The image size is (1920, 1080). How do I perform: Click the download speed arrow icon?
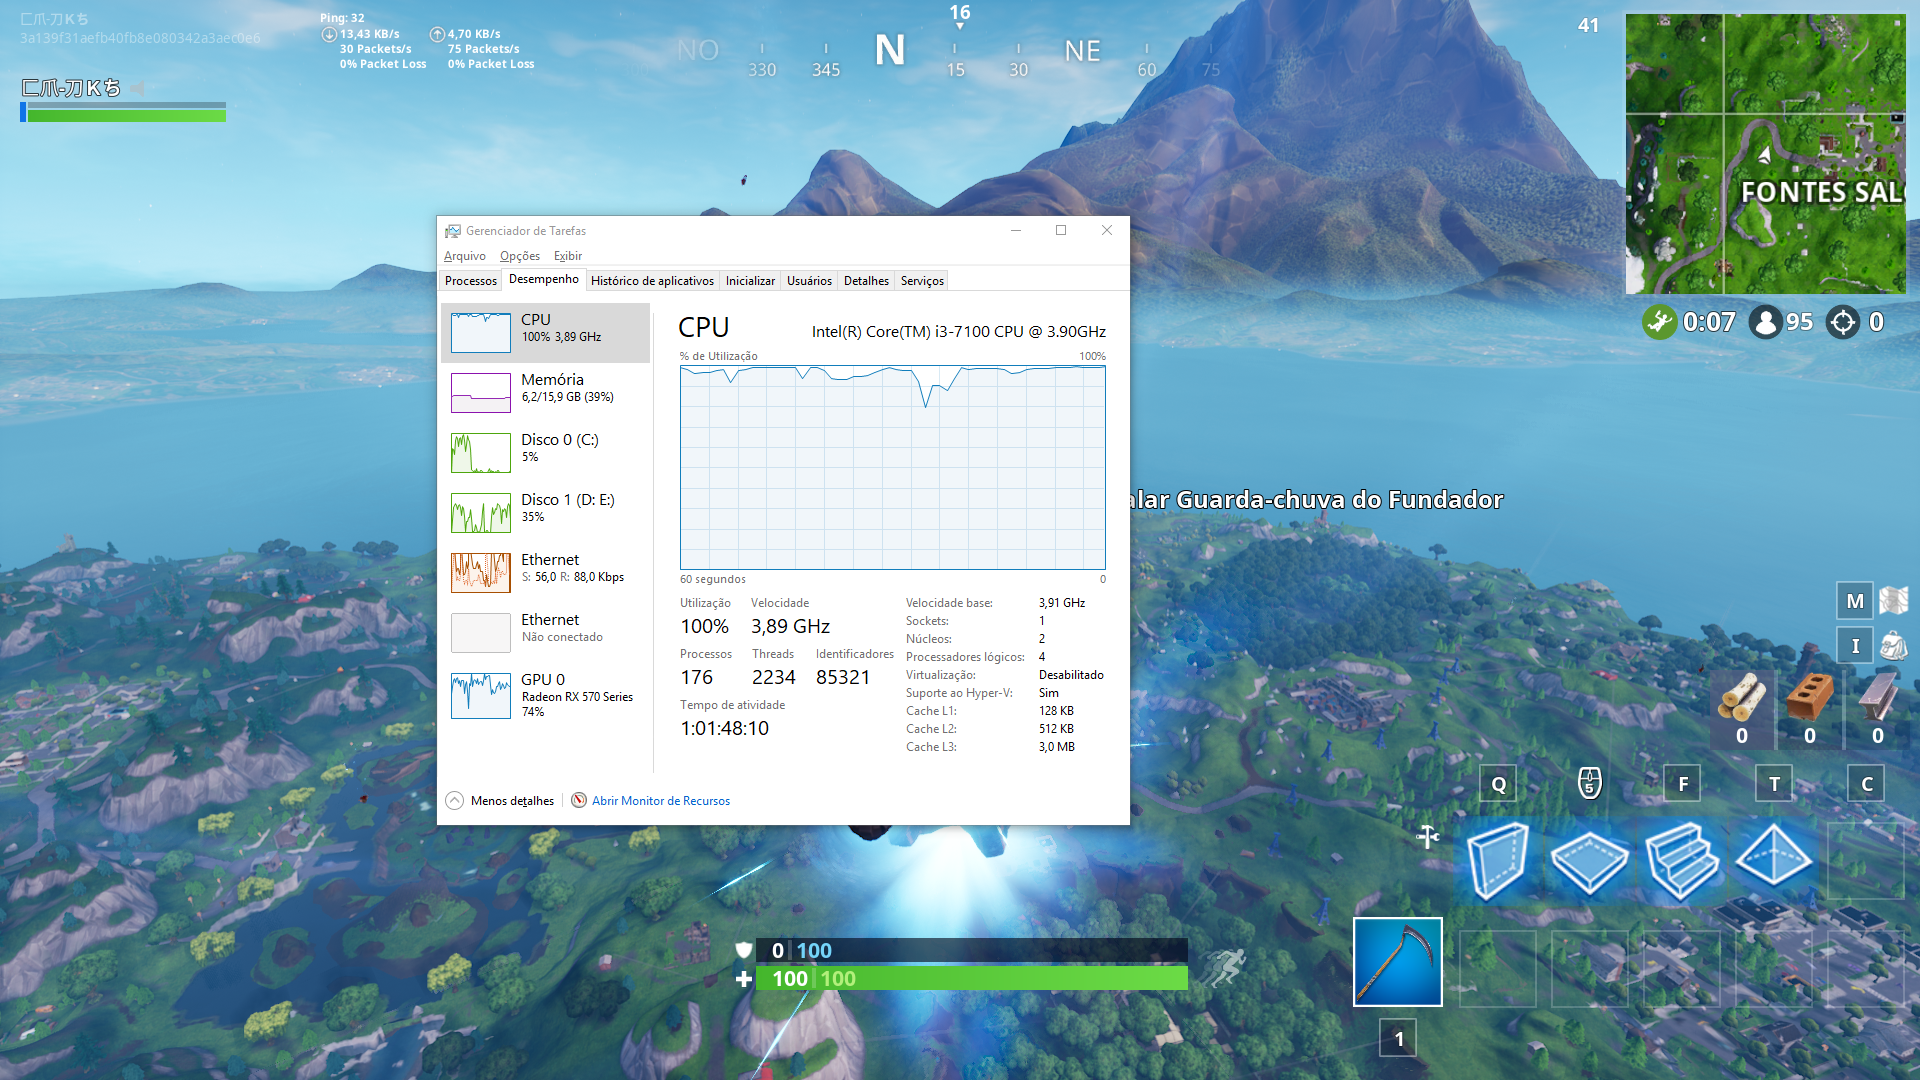tap(329, 34)
